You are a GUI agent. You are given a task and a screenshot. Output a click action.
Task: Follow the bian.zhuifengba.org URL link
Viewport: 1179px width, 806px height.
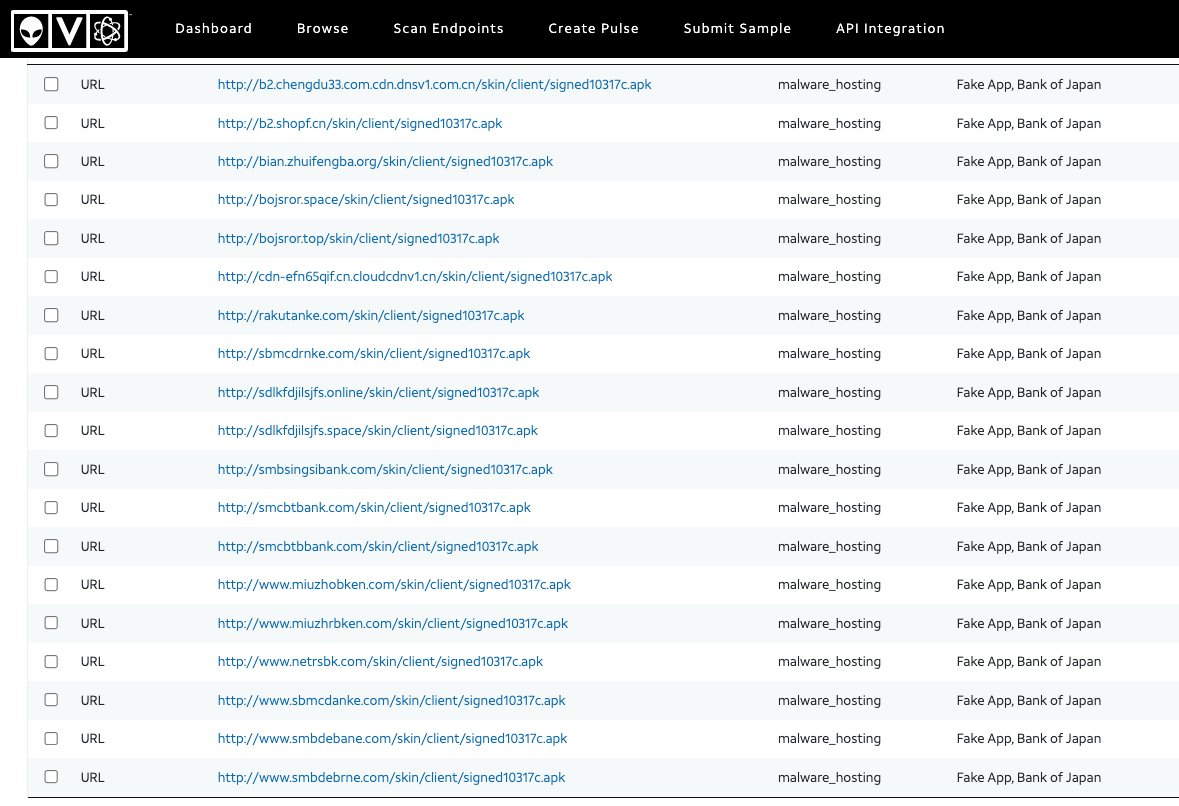coord(385,162)
